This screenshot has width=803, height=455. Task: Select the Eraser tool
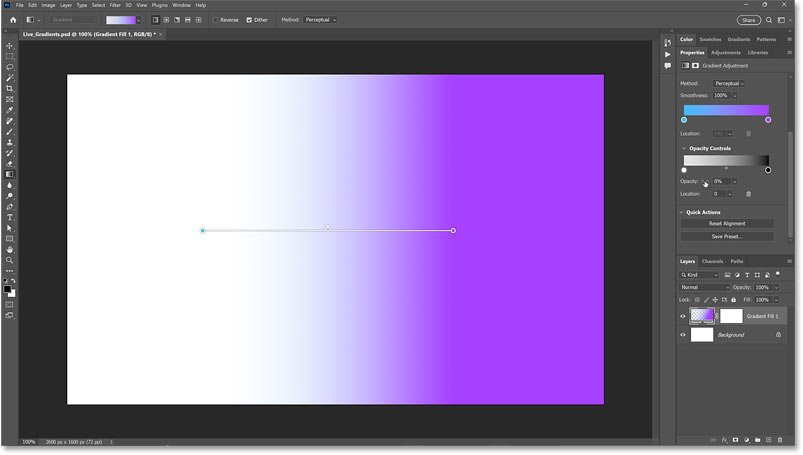point(10,163)
